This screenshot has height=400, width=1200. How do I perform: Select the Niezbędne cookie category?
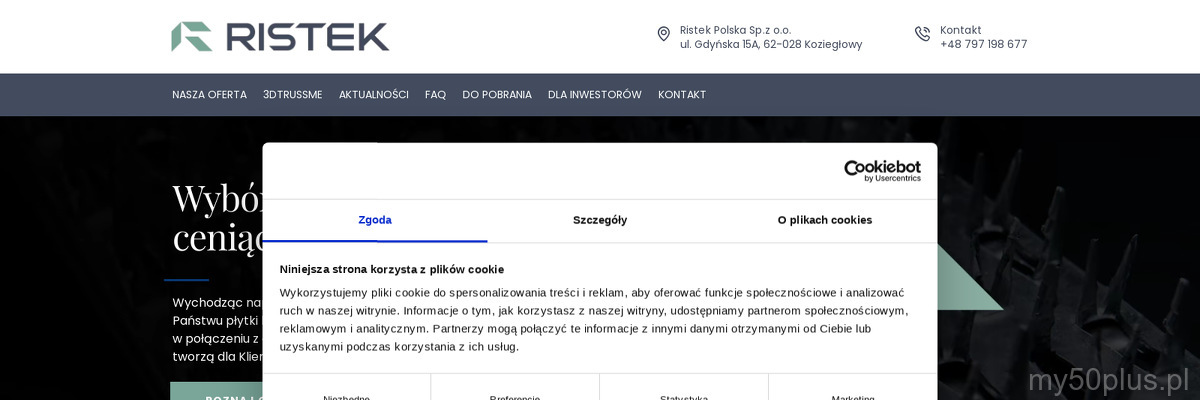tap(346, 396)
